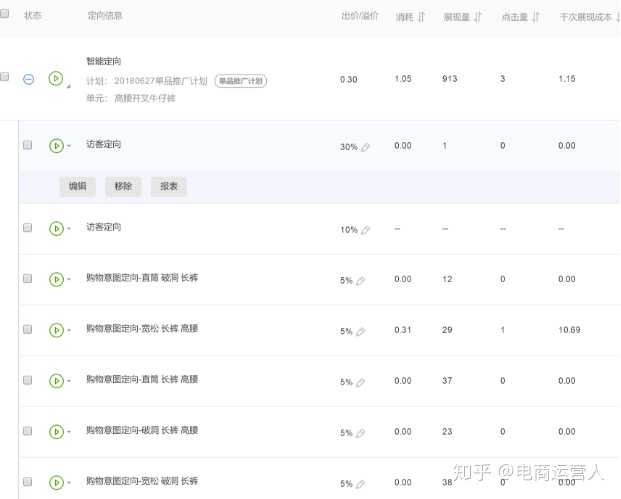Click impressions value 37
621x499 pixels.
click(447, 381)
